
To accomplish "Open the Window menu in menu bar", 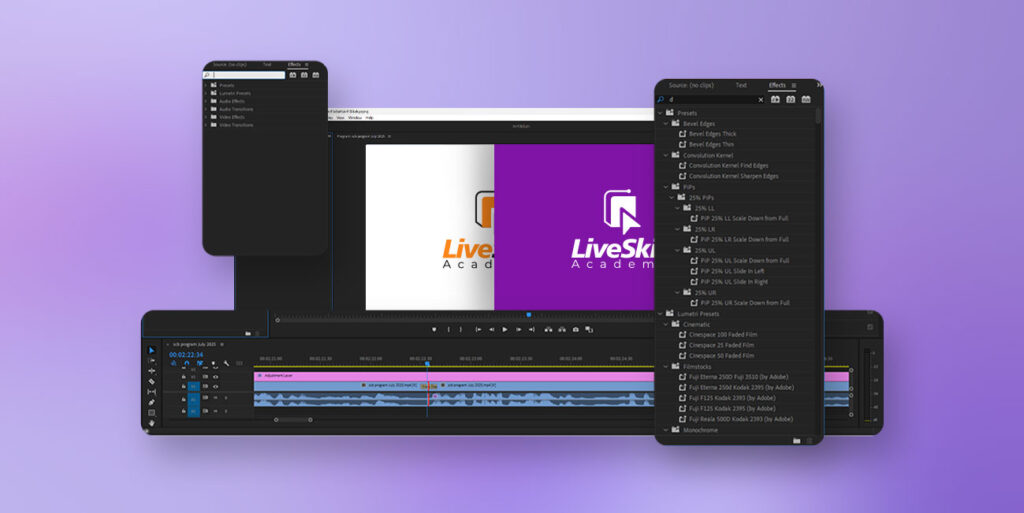I will tap(355, 118).
